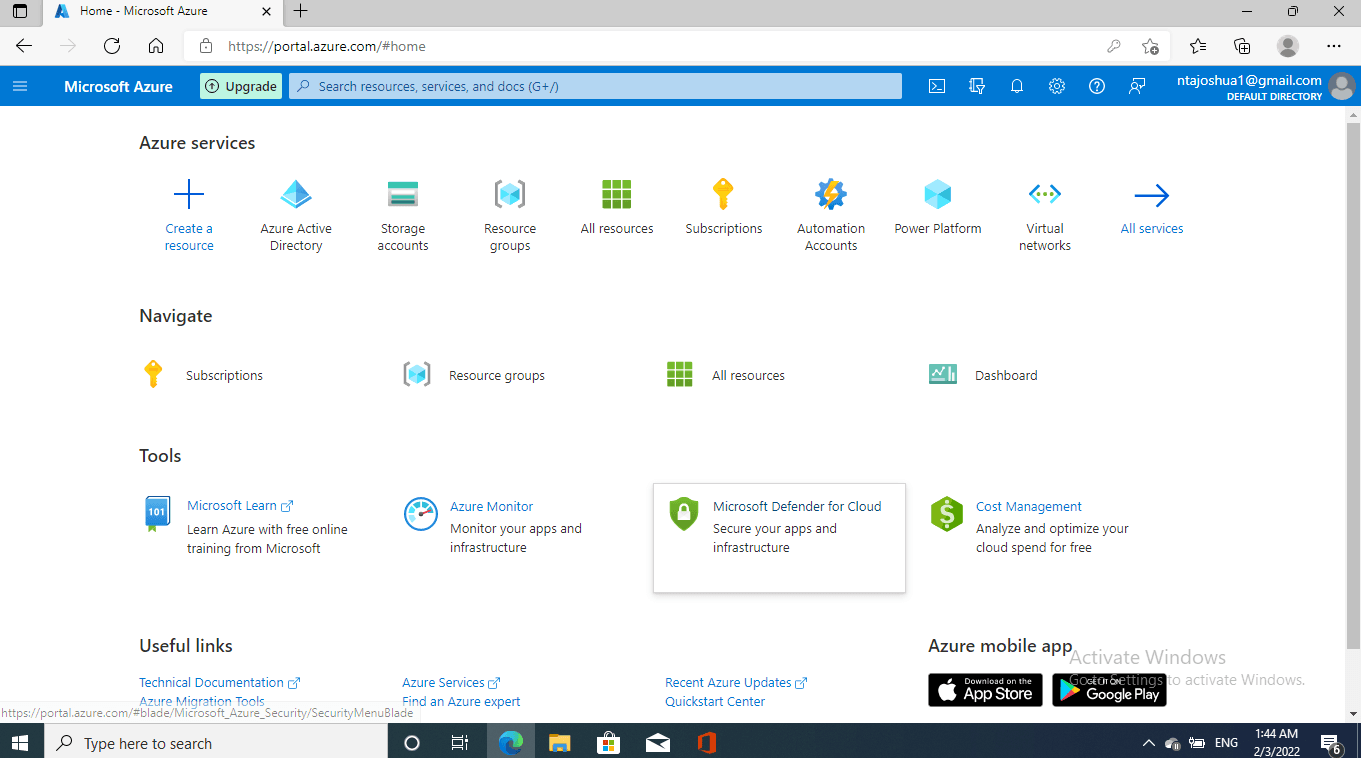This screenshot has height=758, width=1361.
Task: Click the Azure search resources box
Action: click(595, 86)
